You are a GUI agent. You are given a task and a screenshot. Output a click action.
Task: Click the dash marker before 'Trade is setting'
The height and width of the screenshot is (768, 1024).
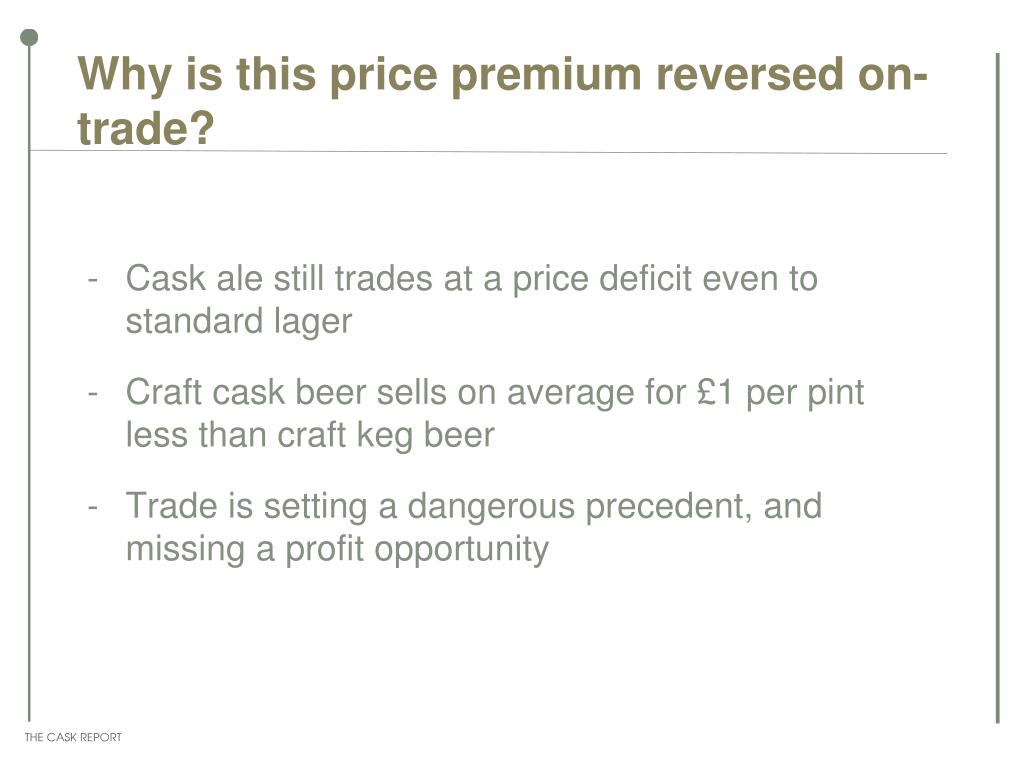tap(93, 507)
